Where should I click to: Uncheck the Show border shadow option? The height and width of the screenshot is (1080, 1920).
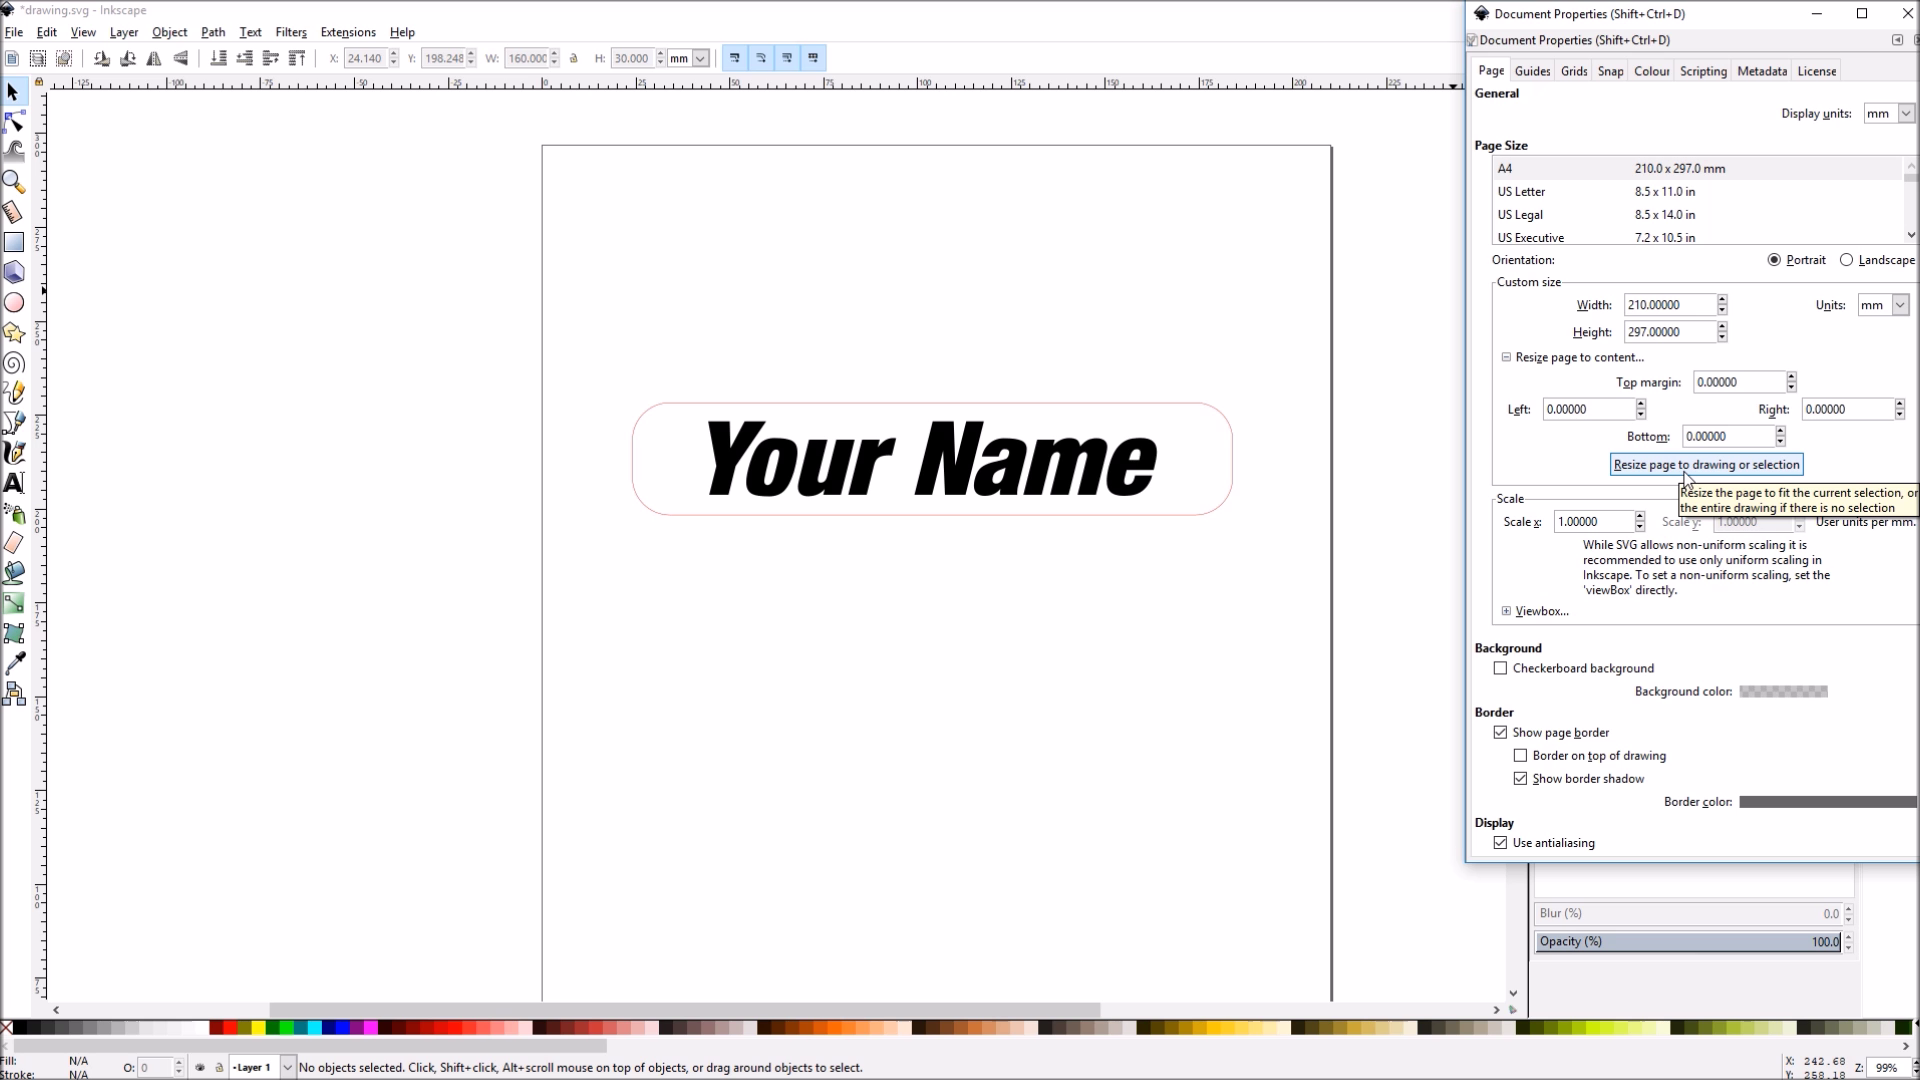(1521, 779)
